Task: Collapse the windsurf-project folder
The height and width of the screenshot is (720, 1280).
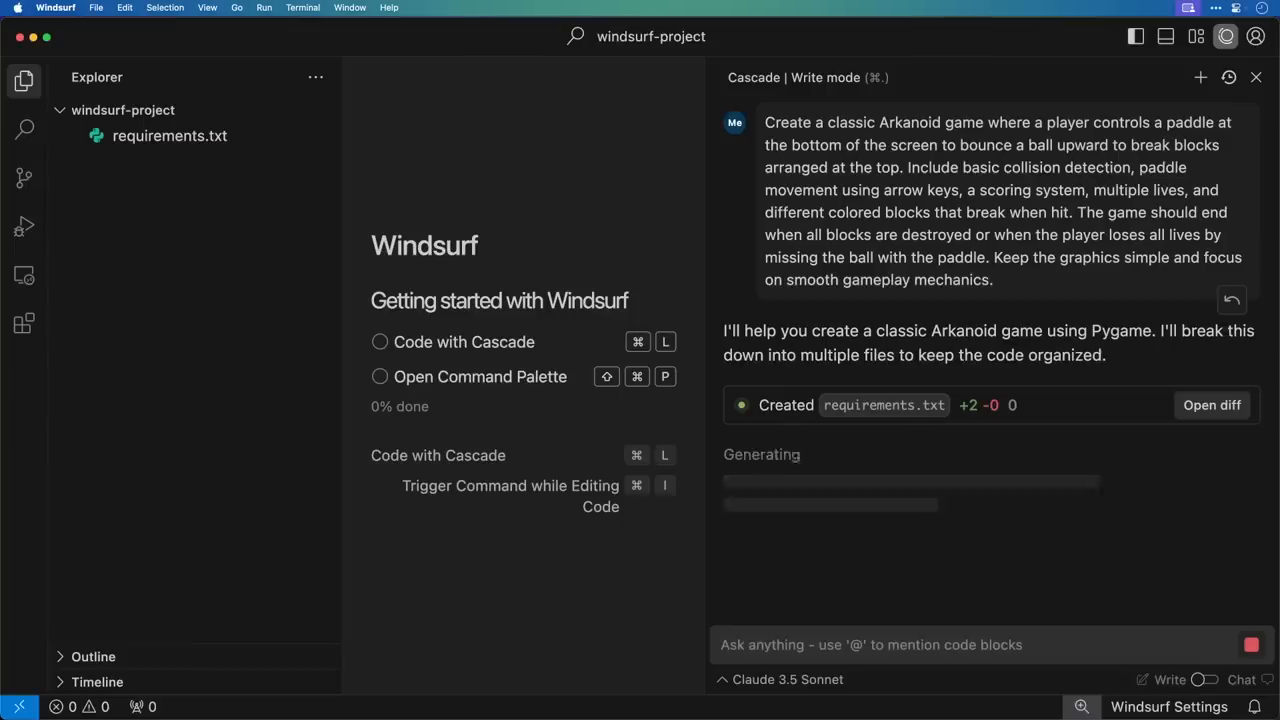Action: click(x=60, y=110)
